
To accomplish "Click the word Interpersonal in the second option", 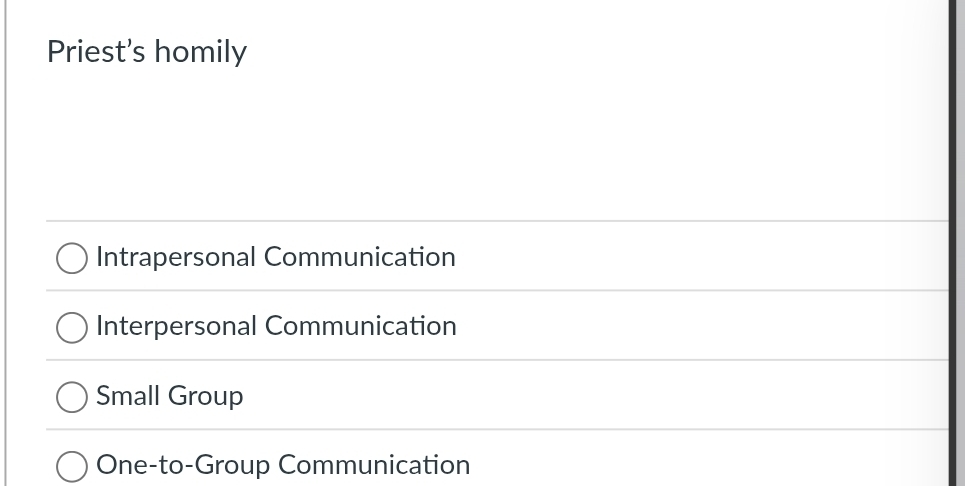I will click(177, 326).
